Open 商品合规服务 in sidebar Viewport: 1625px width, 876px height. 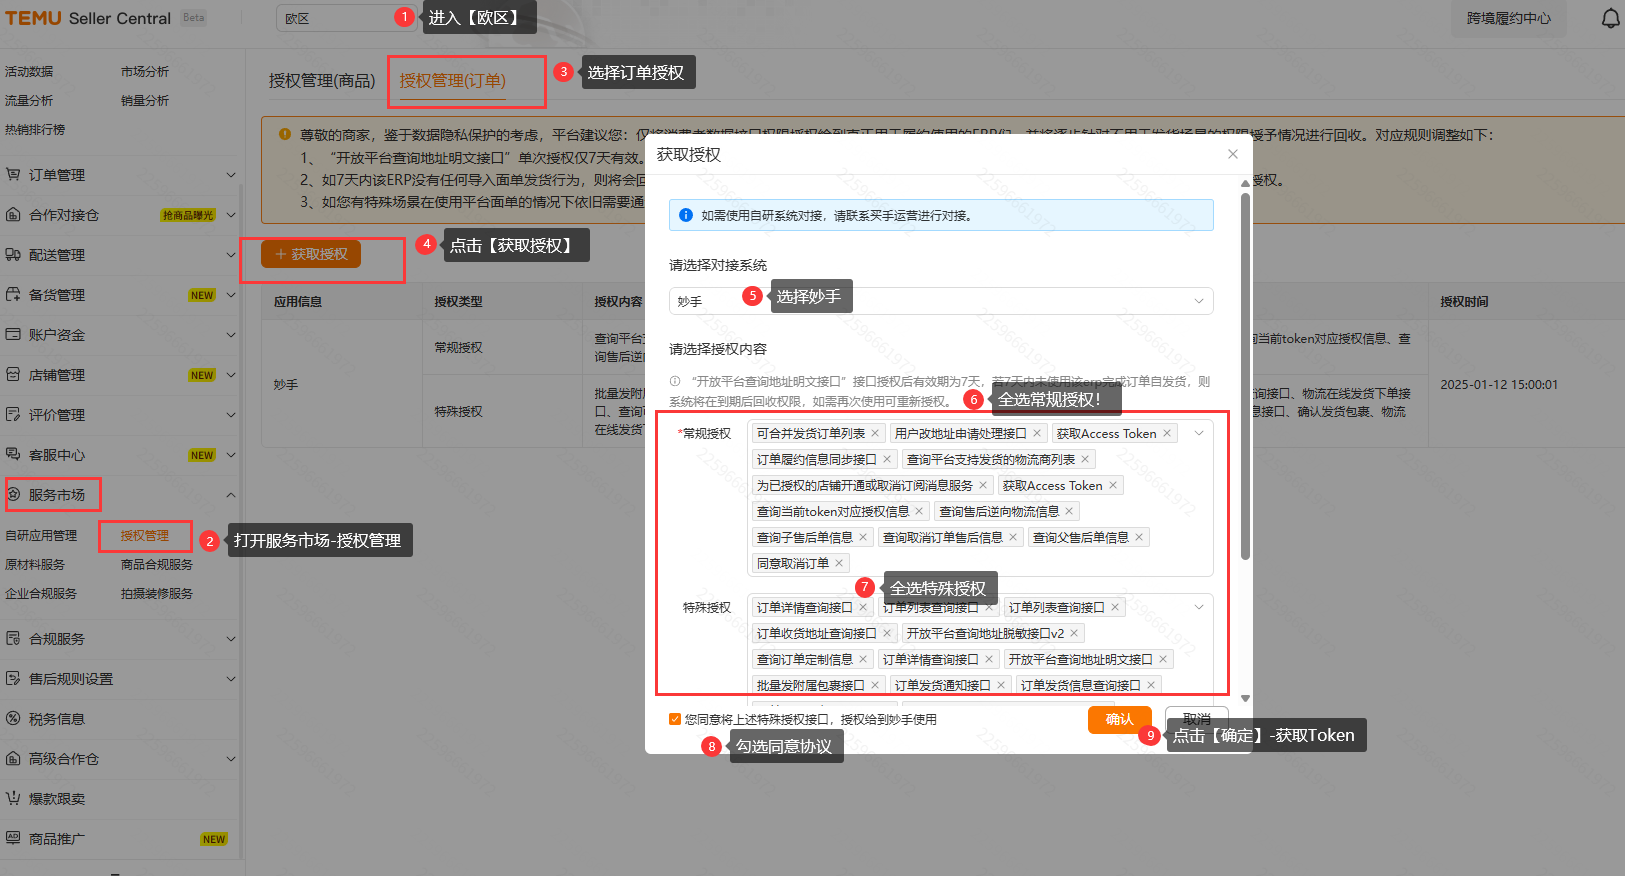157,565
